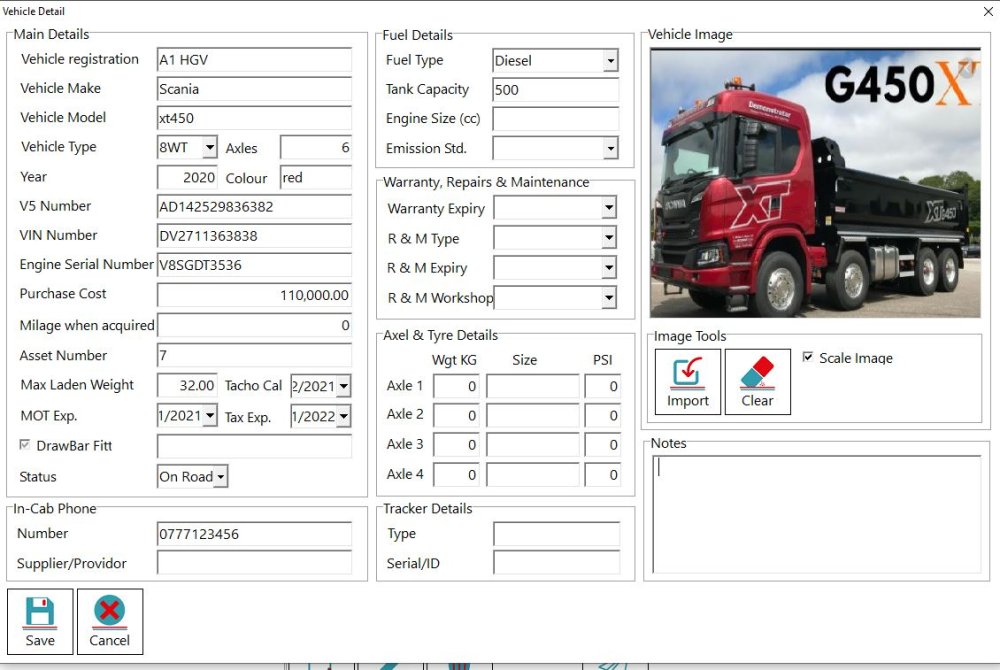Open the Vehicle Type dropdown

210,147
